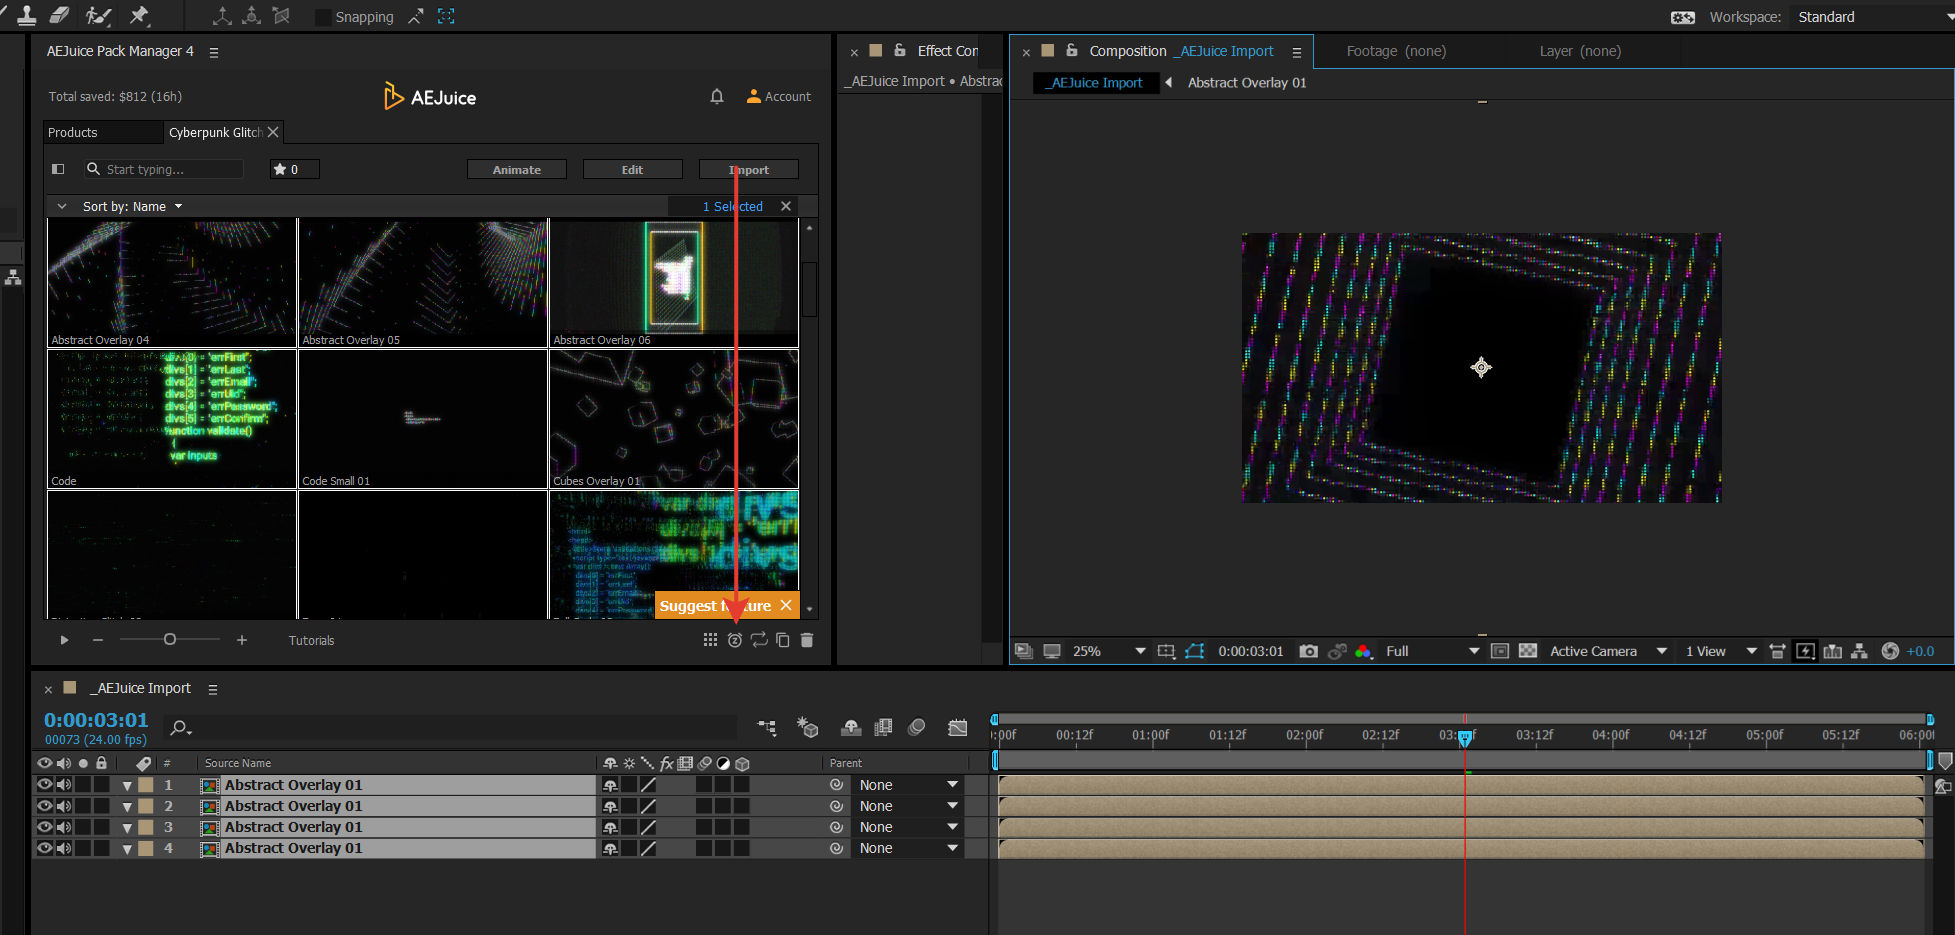Image resolution: width=1955 pixels, height=935 pixels.
Task: Mute audio on layer 3
Action: (64, 827)
